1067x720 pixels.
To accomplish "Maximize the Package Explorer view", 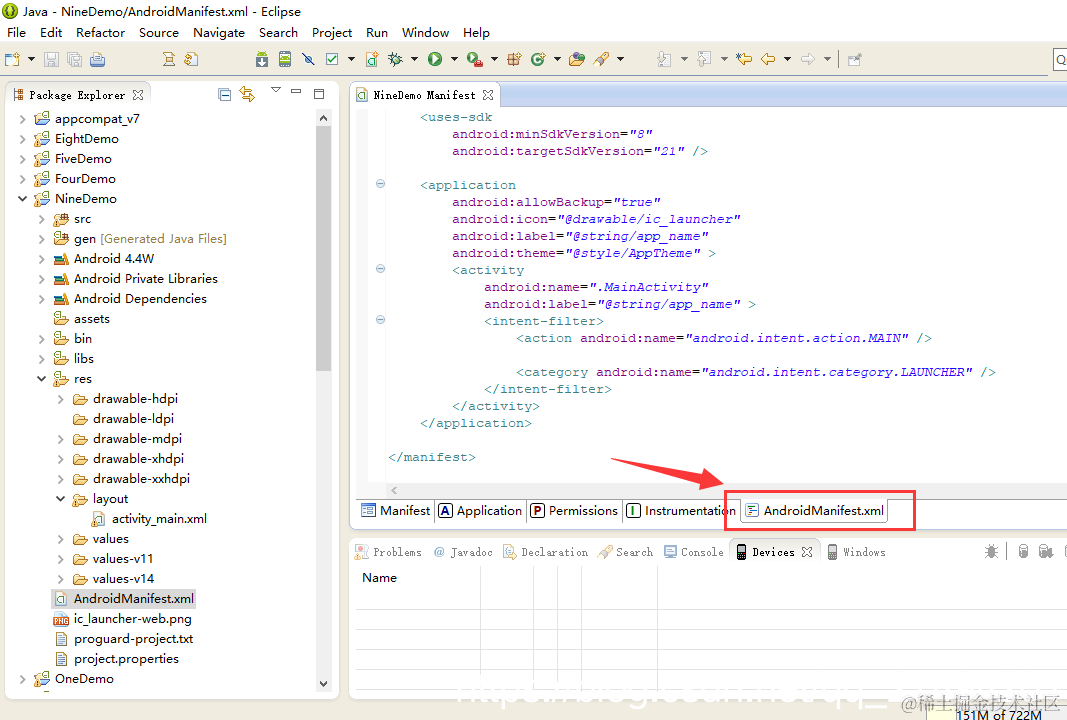I will click(x=319, y=94).
